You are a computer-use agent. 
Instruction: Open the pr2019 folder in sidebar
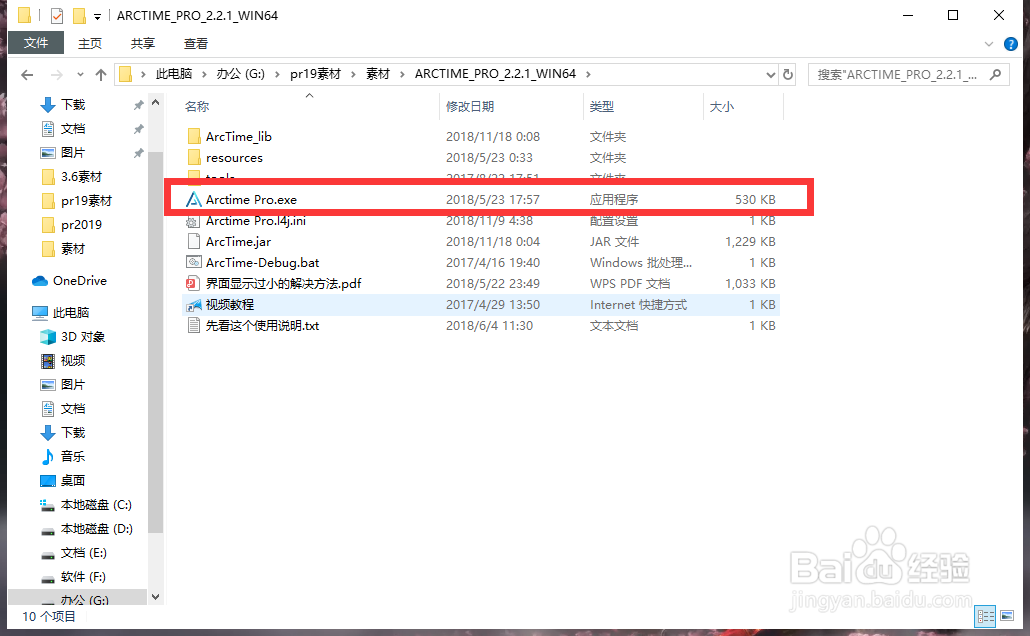(x=81, y=225)
